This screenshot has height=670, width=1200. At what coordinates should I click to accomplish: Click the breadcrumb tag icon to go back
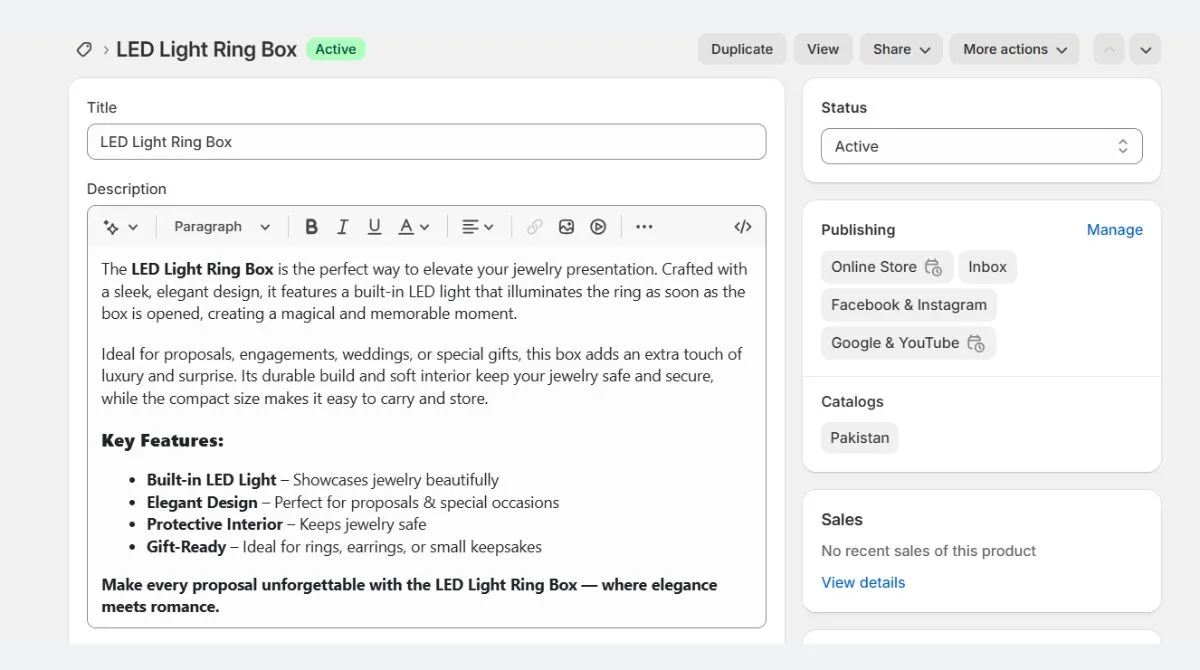tap(84, 48)
